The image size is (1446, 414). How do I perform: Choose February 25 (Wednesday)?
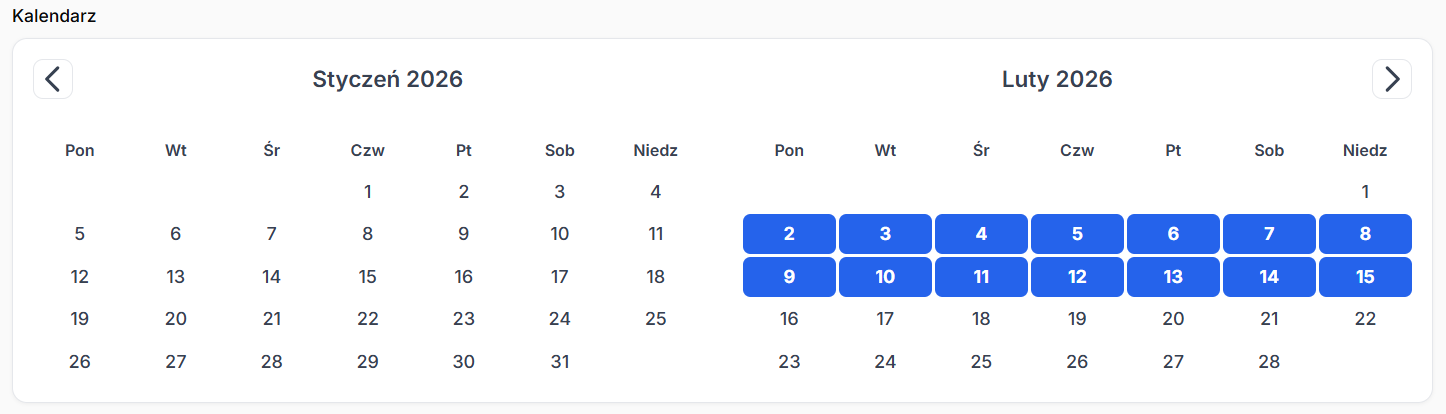tap(981, 361)
